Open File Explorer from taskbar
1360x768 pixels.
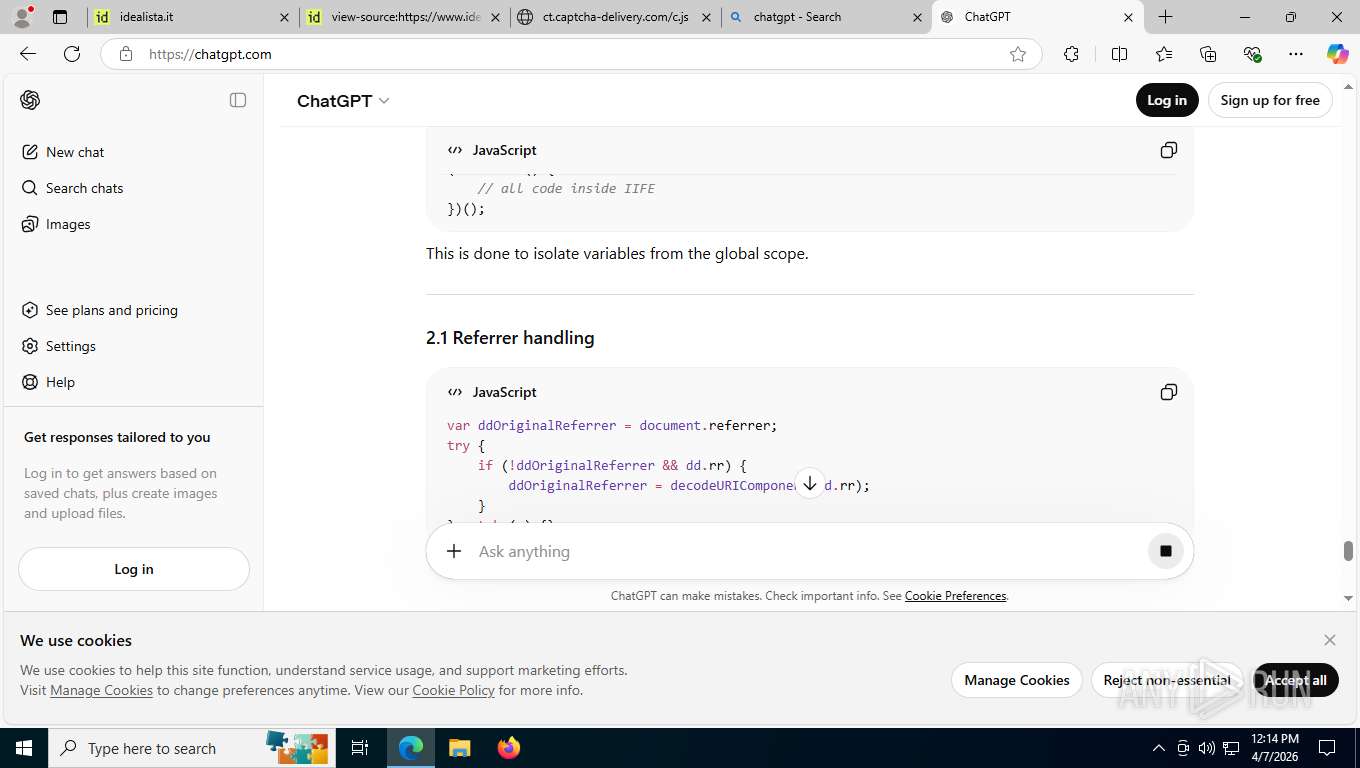(460, 748)
